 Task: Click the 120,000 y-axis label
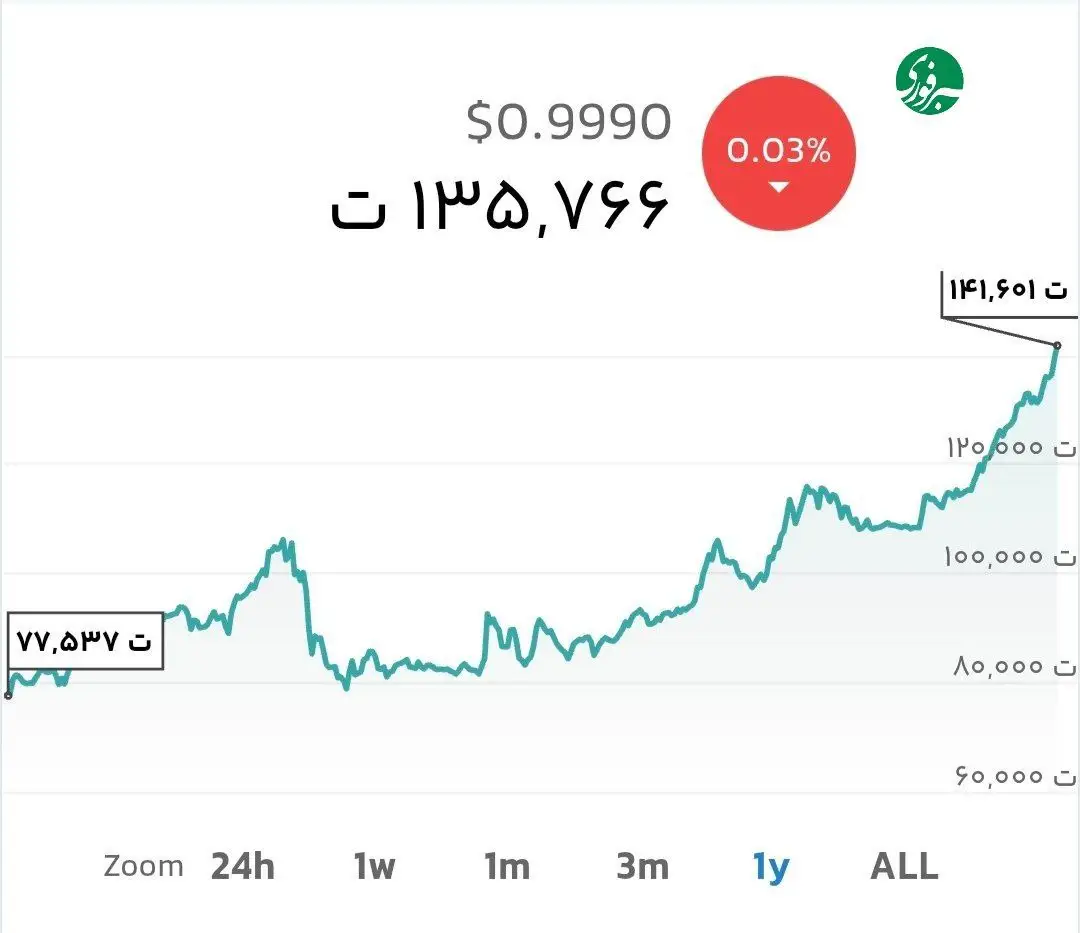[x=1010, y=447]
